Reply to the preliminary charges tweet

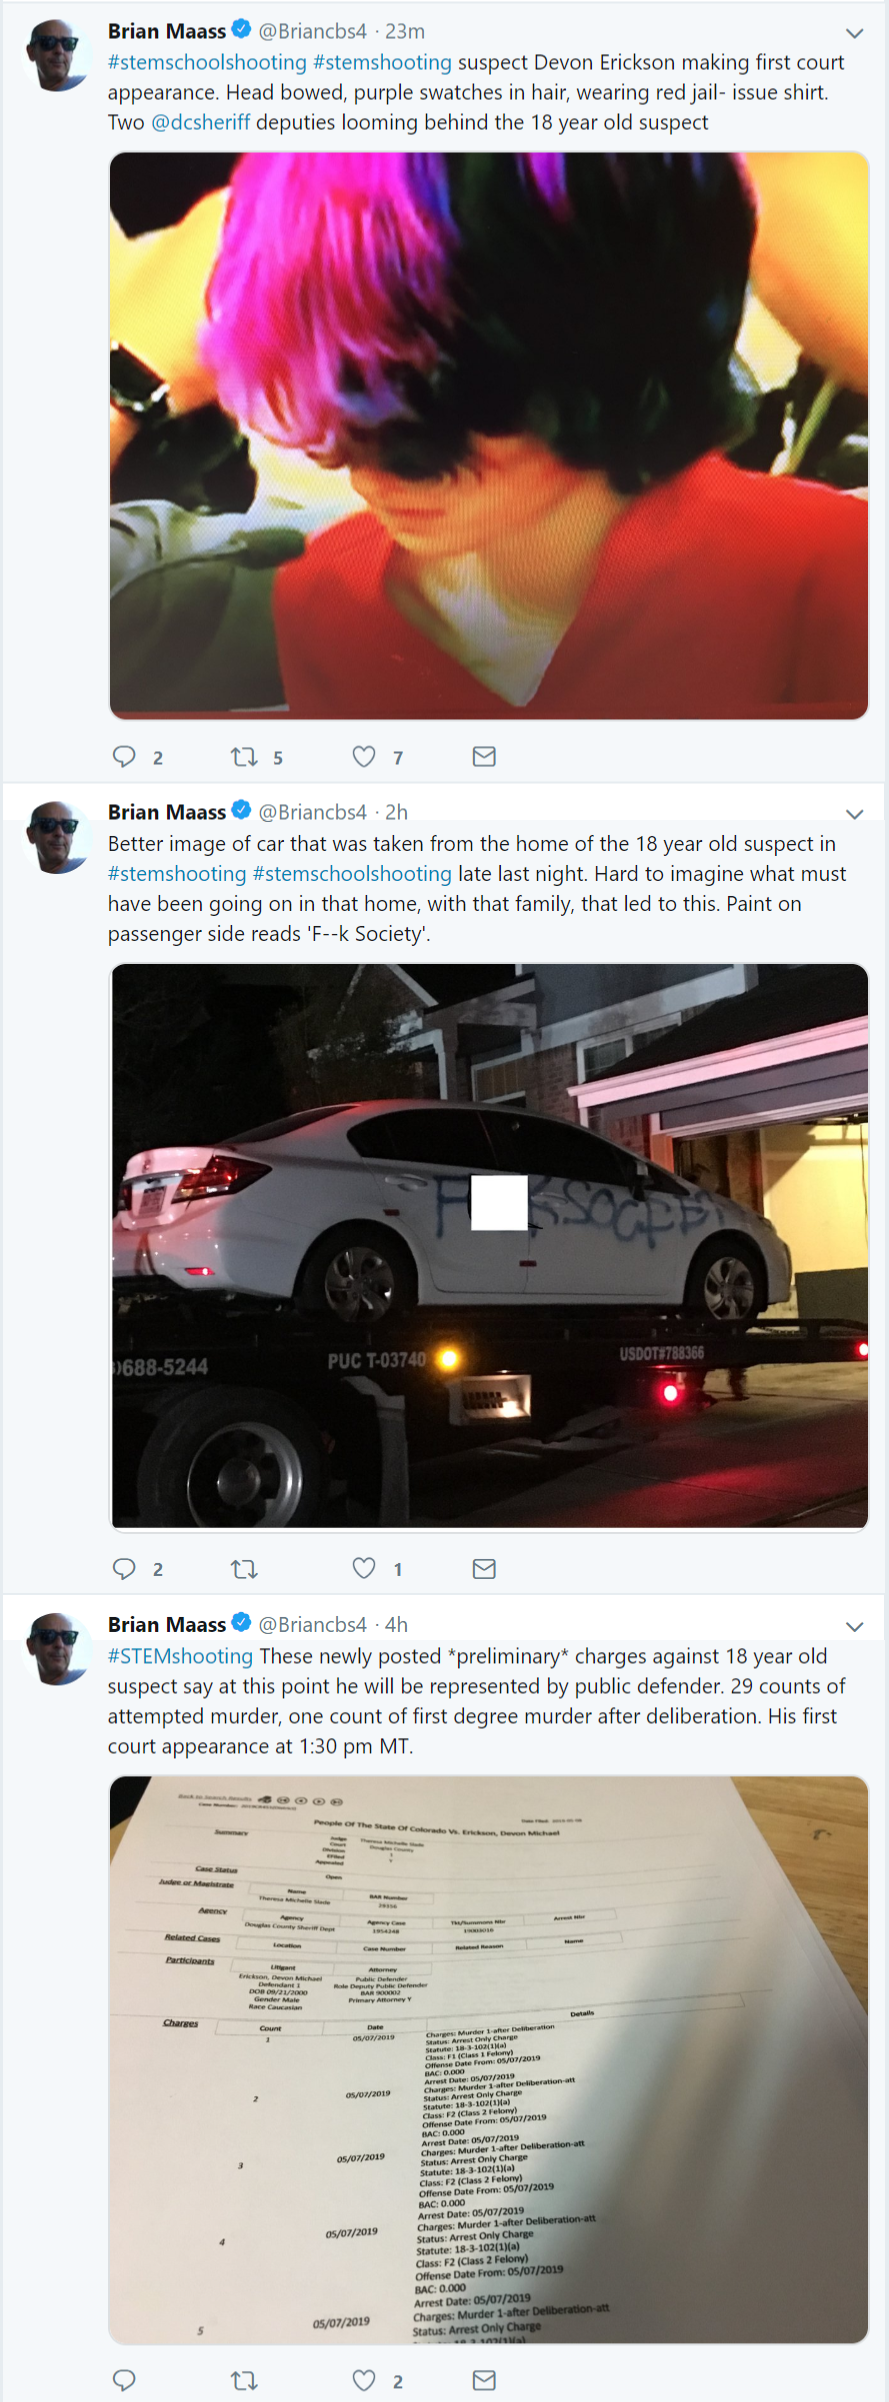coord(124,2380)
